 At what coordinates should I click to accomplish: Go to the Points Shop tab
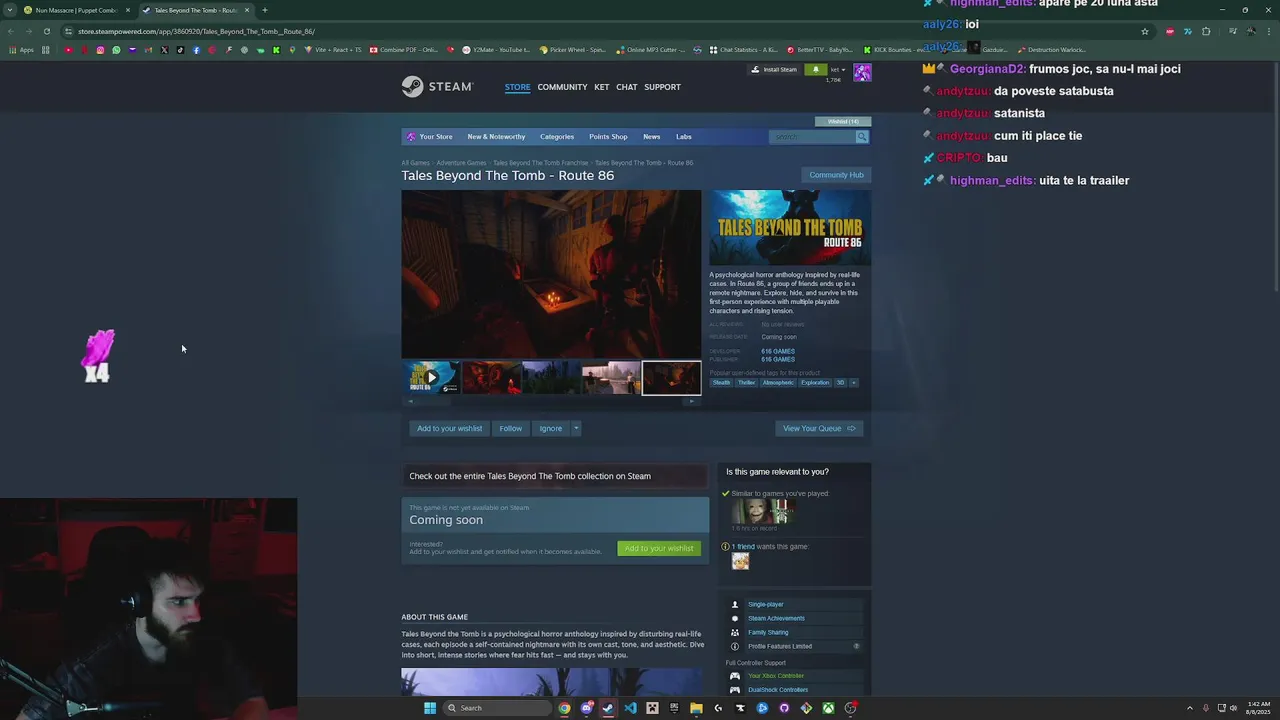[x=608, y=137]
